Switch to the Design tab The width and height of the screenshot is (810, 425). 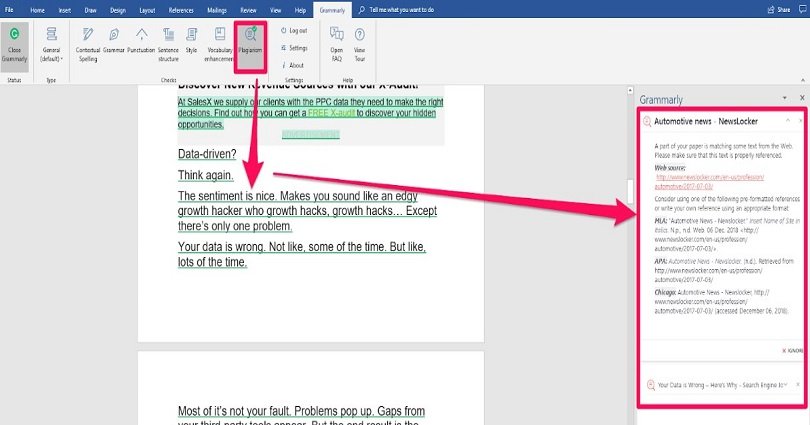click(x=118, y=10)
